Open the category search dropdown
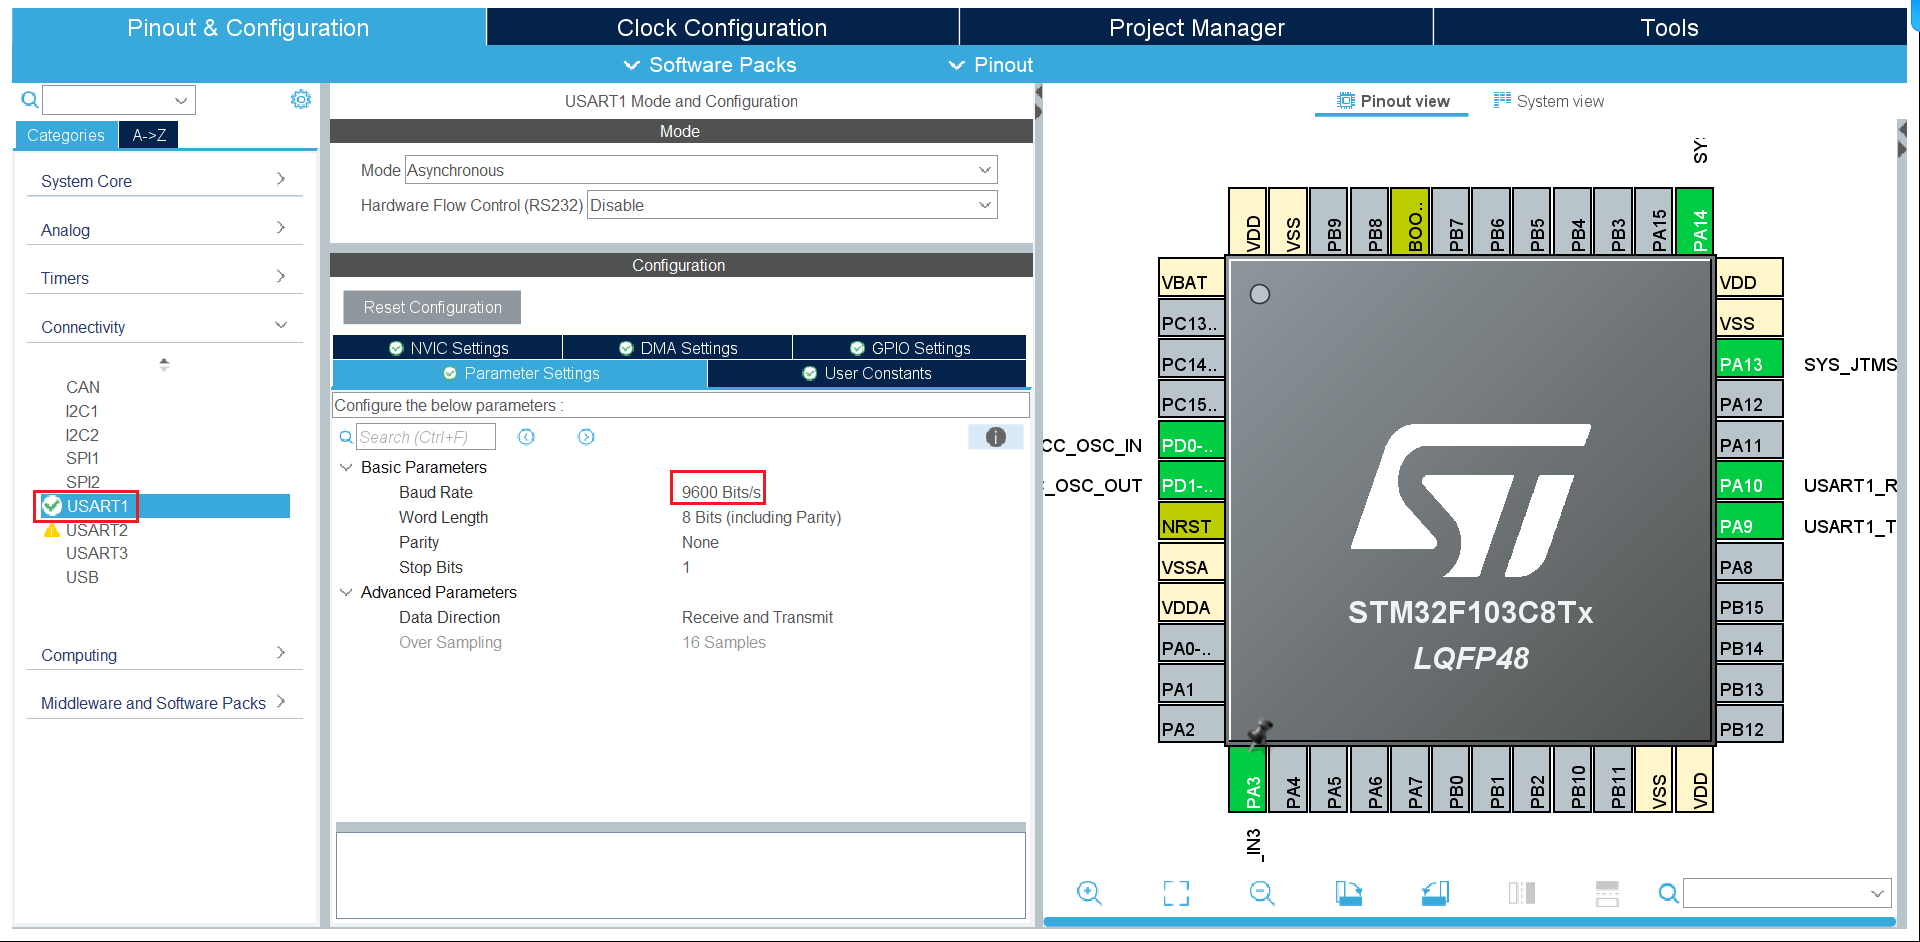 [181, 100]
